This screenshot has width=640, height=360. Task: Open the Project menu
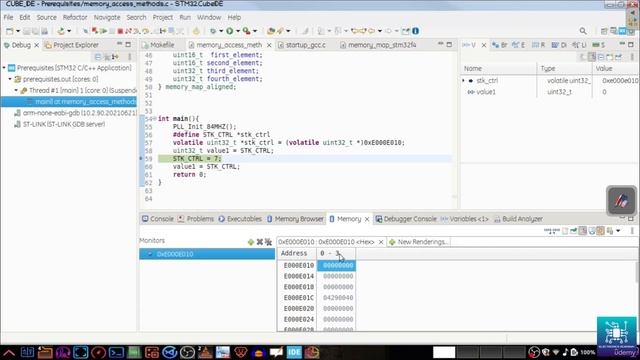163,17
